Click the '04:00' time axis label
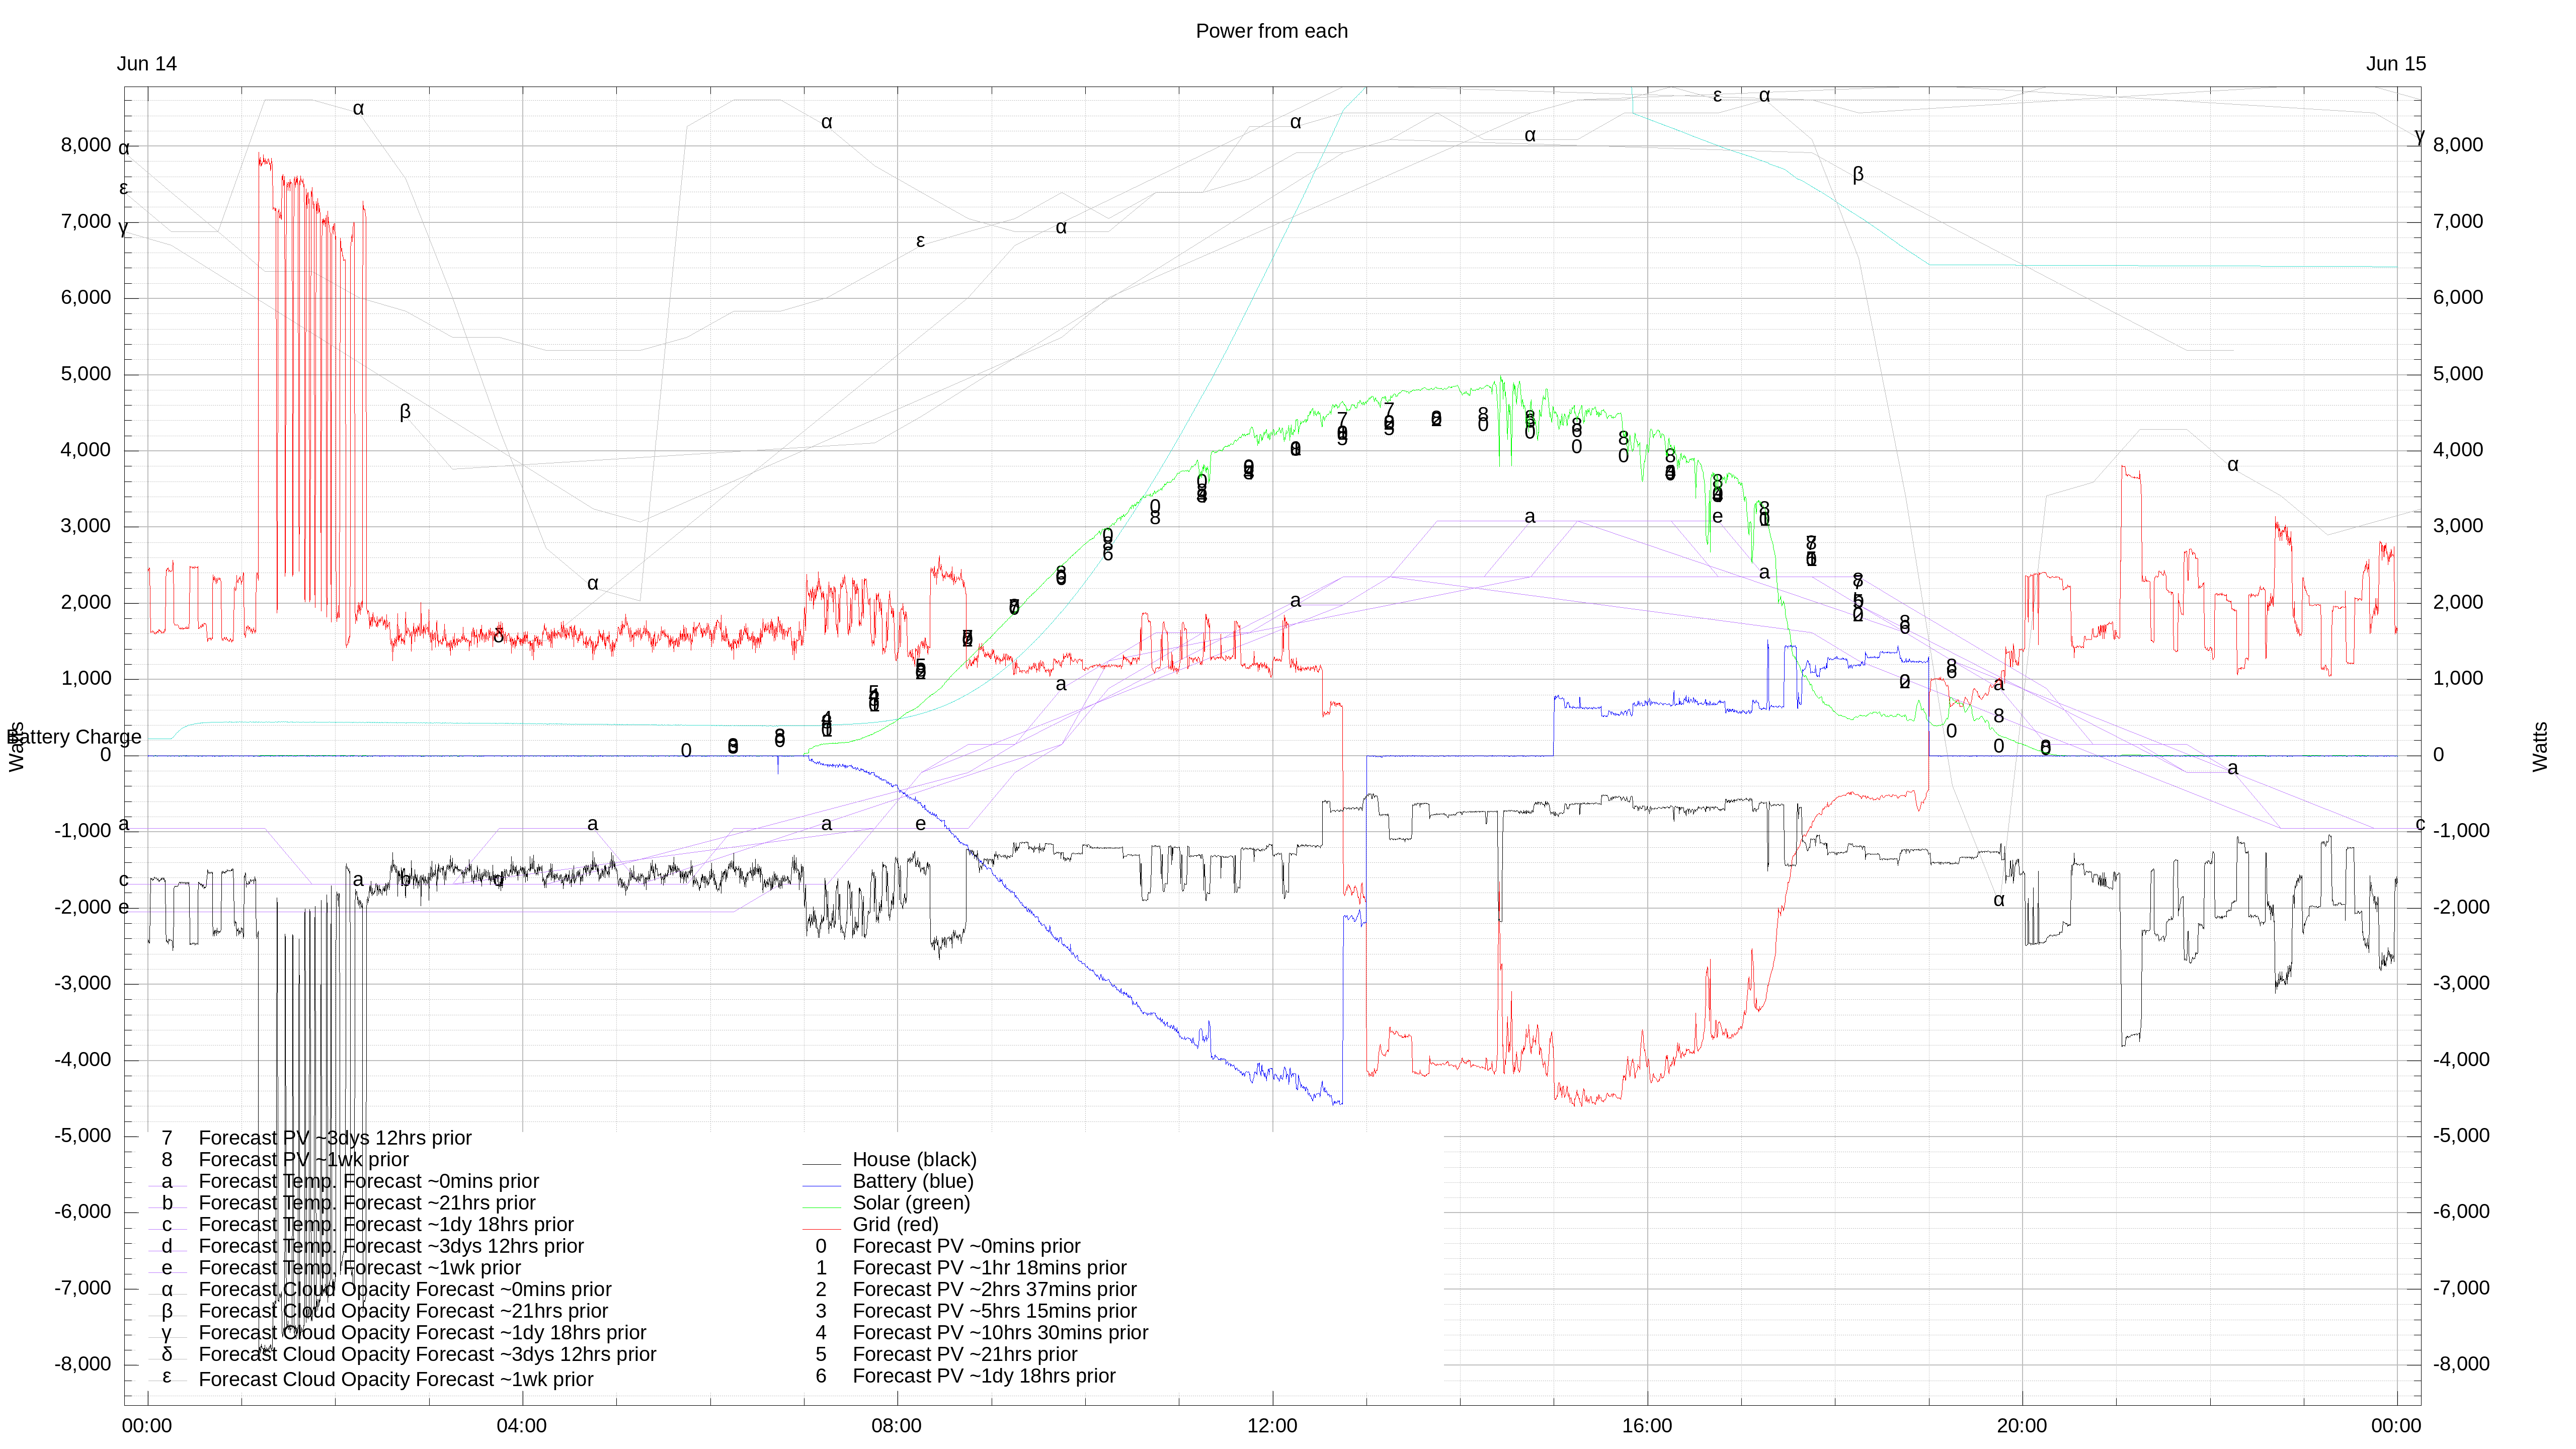This screenshot has height=1449, width=2576. [x=521, y=1425]
